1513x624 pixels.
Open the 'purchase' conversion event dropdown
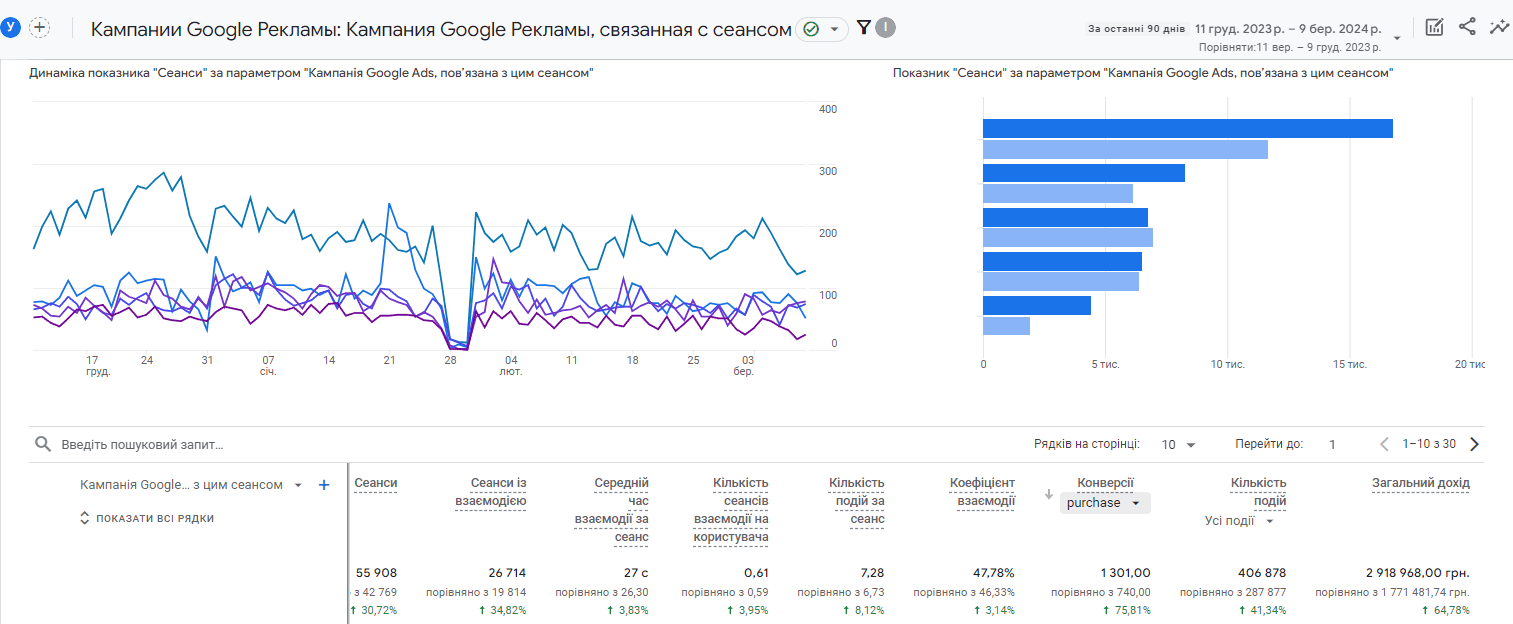click(1105, 503)
